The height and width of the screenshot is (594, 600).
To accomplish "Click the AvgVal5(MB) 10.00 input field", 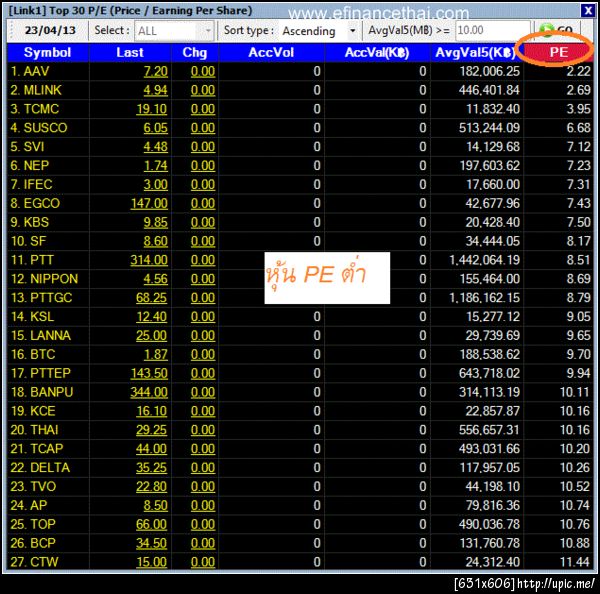I will [x=492, y=30].
